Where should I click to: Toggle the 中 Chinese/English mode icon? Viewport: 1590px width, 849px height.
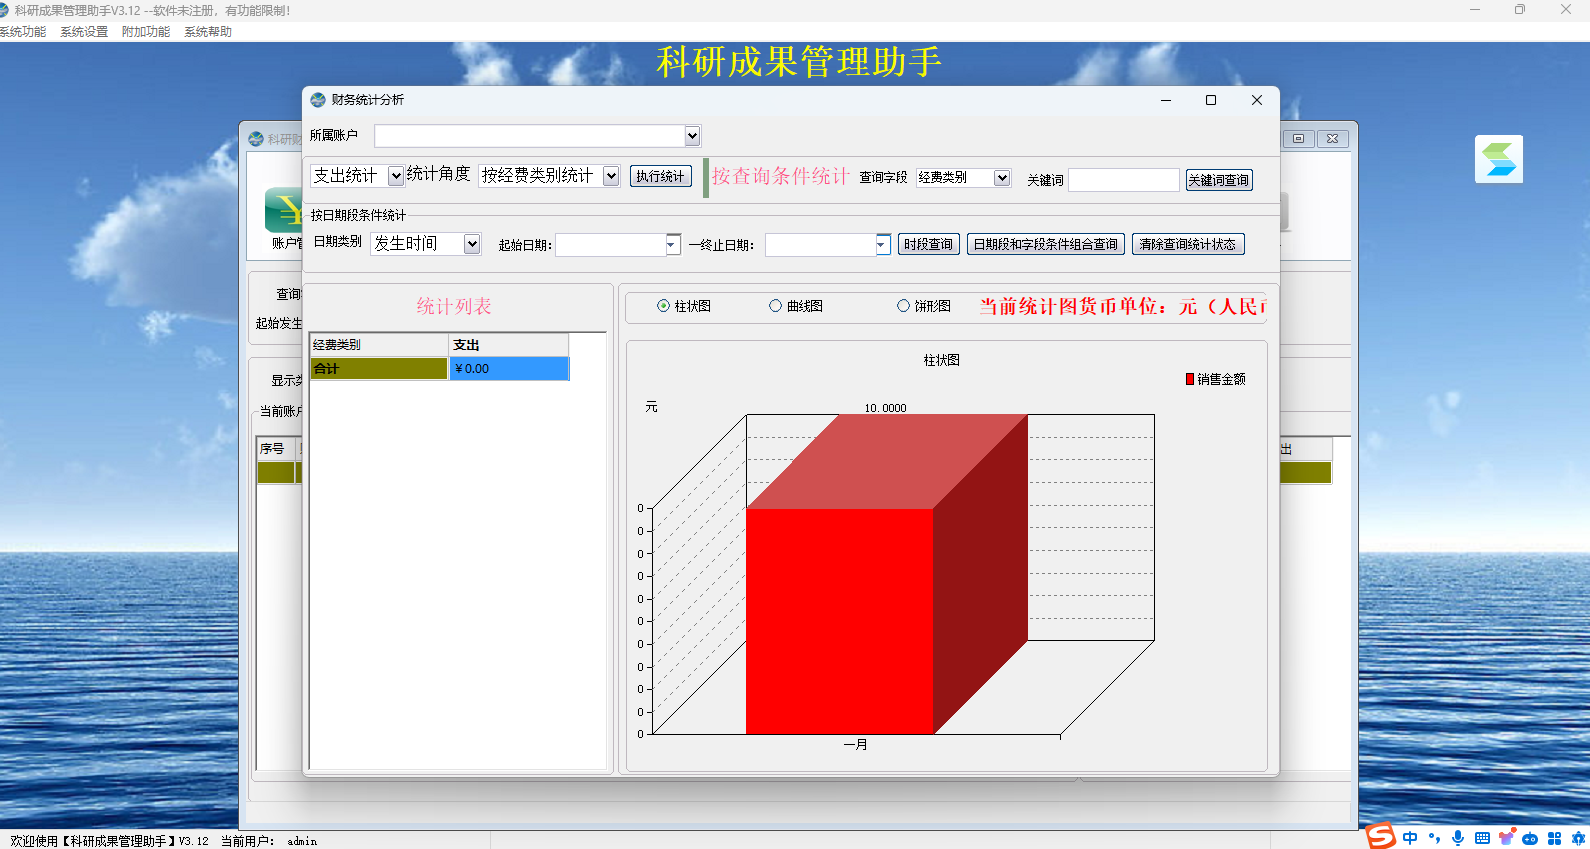(1410, 838)
